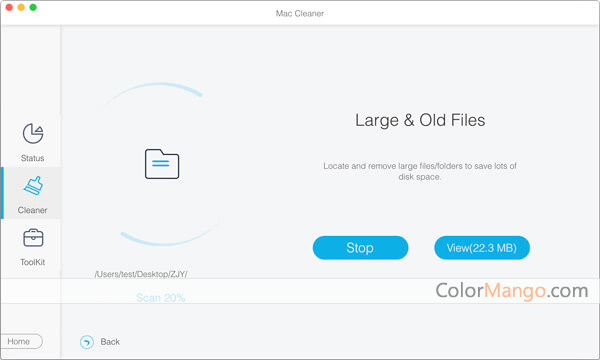
Task: Switch to the Cleaner tab label
Action: click(33, 210)
